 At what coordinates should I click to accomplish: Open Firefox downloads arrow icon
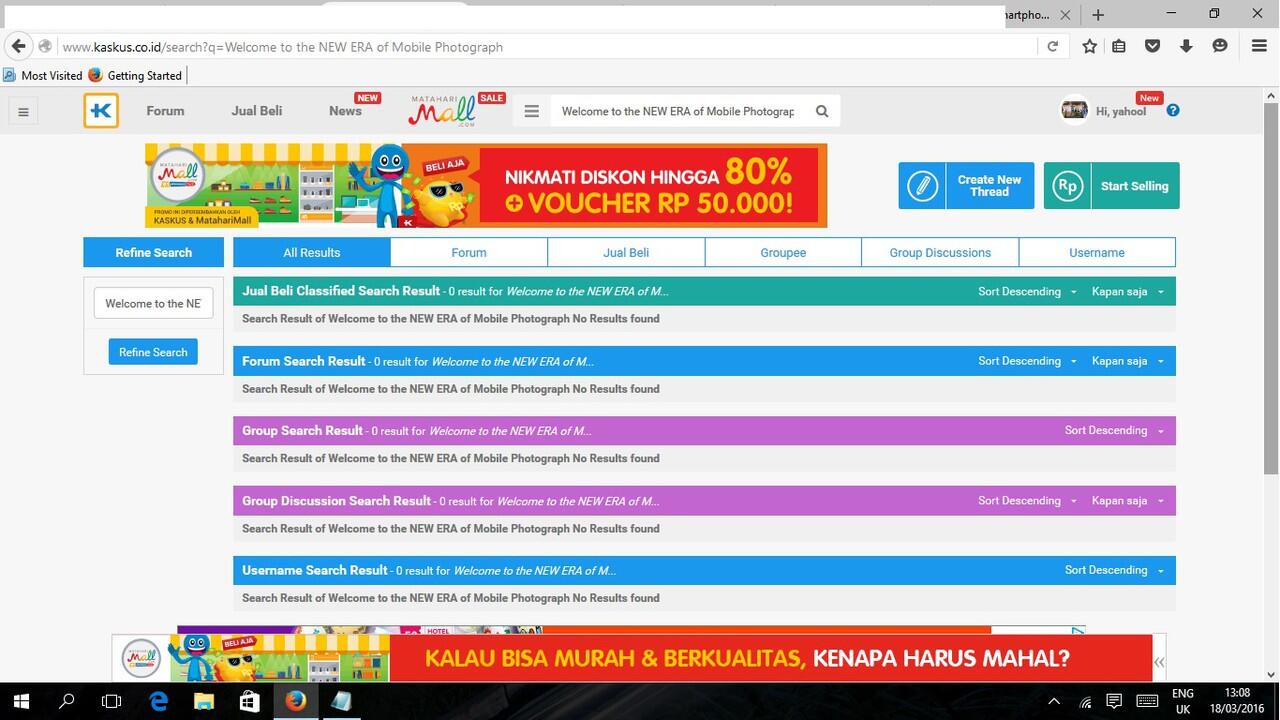pos(1186,46)
